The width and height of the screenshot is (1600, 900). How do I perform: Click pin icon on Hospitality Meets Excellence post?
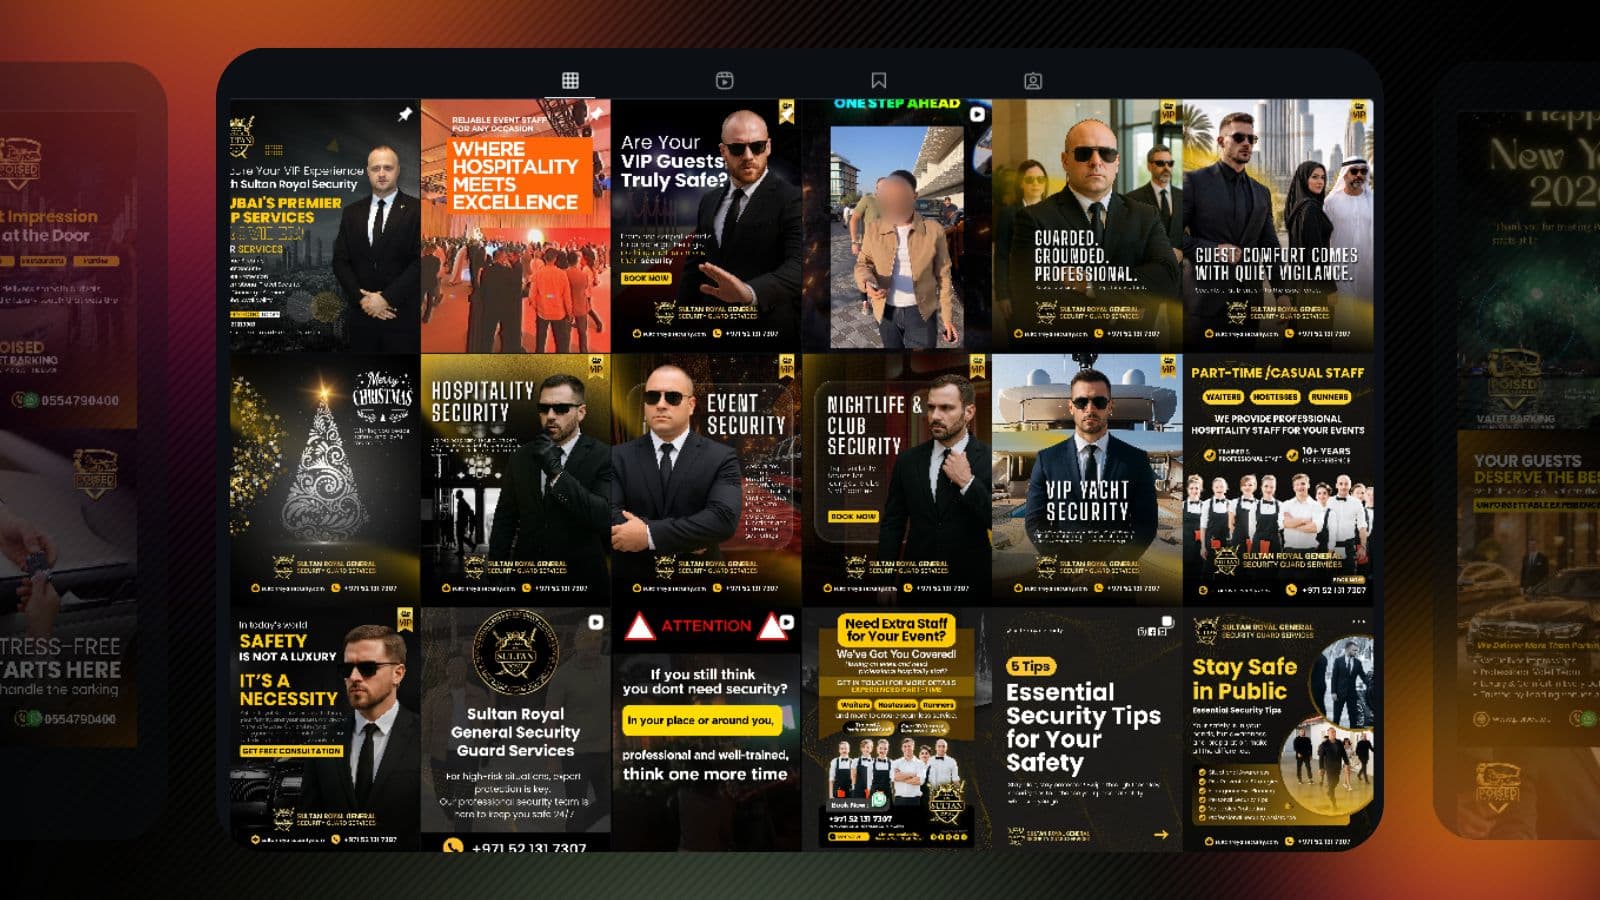595,114
